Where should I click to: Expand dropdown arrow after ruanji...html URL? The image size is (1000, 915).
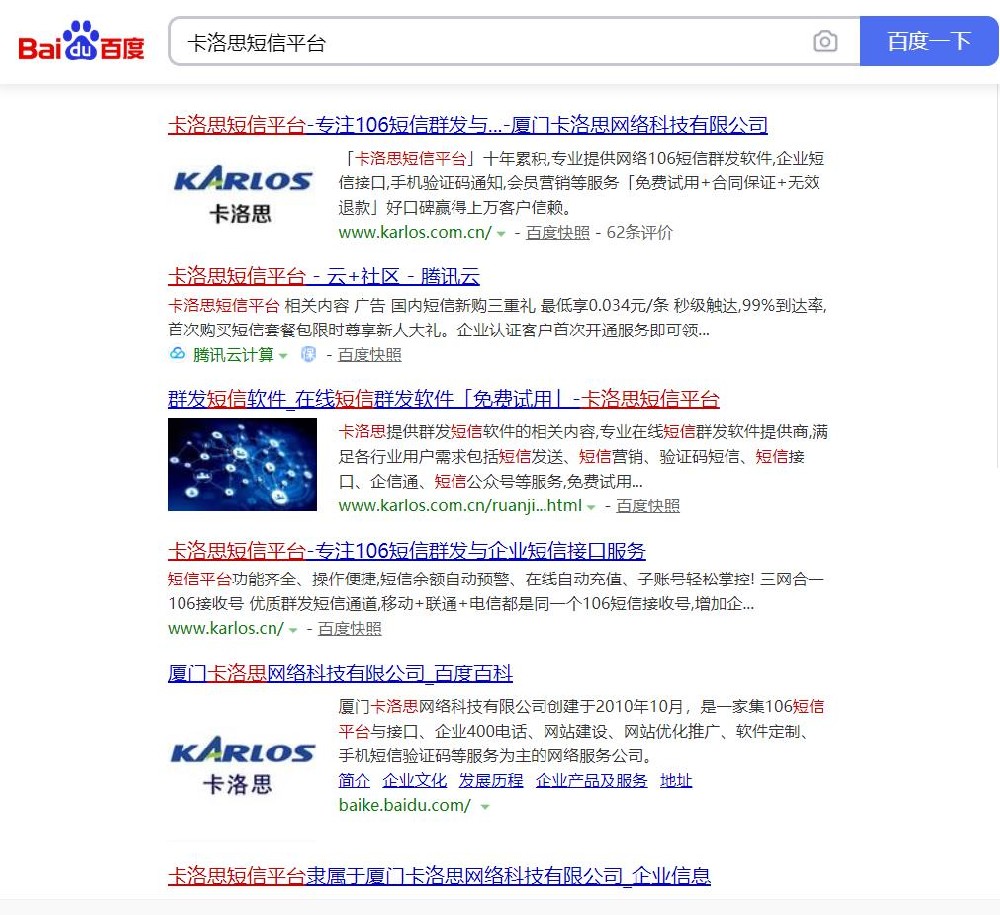tap(591, 507)
